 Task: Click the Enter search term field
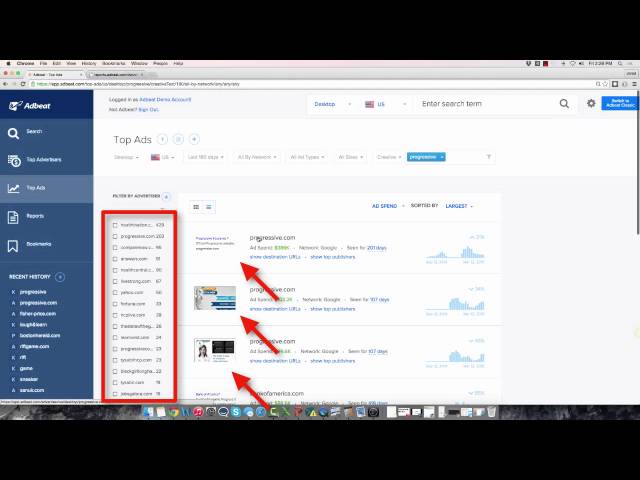(486, 104)
